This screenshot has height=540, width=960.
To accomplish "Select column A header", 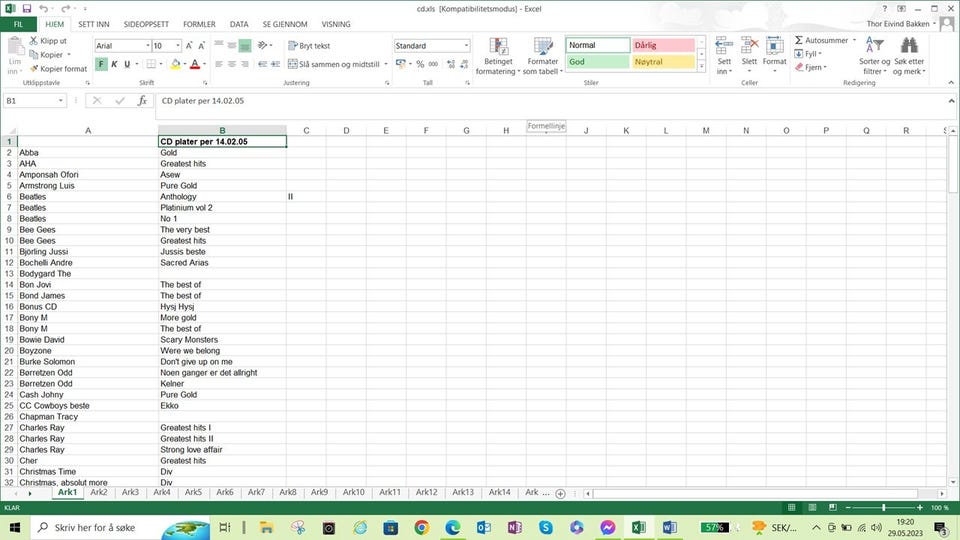I will coord(88,130).
